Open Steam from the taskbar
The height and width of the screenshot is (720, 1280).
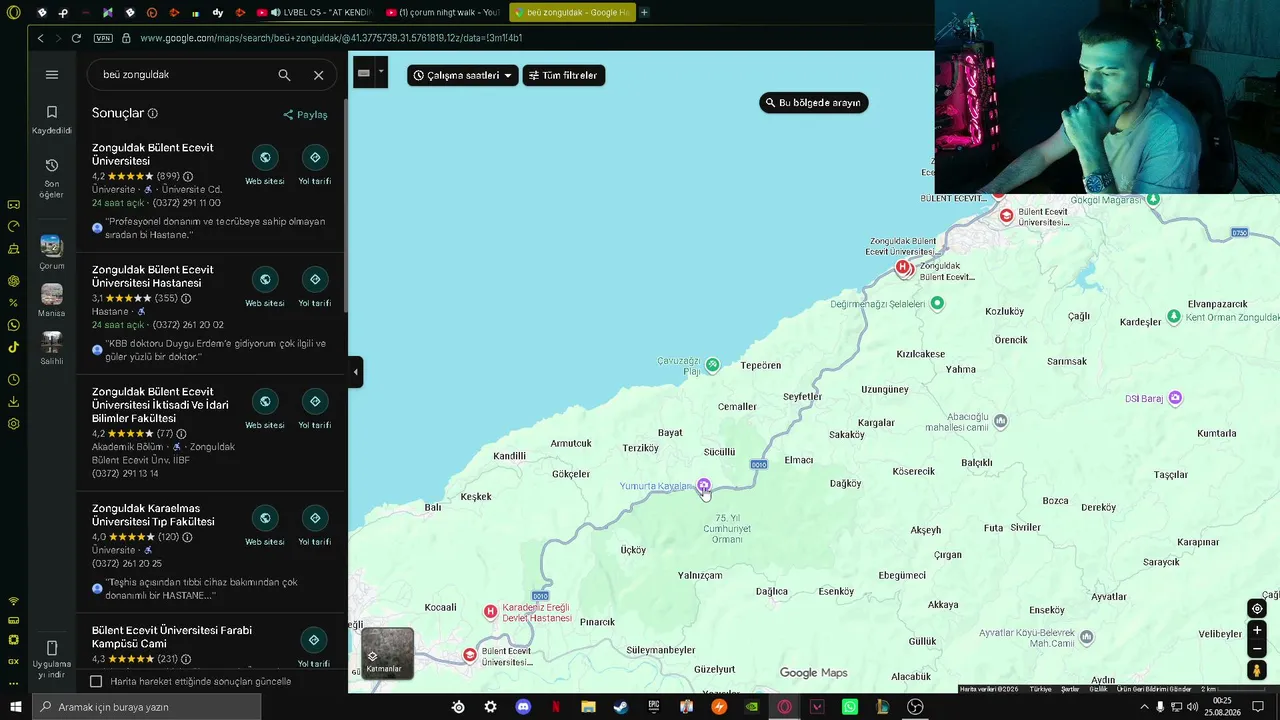tap(621, 707)
